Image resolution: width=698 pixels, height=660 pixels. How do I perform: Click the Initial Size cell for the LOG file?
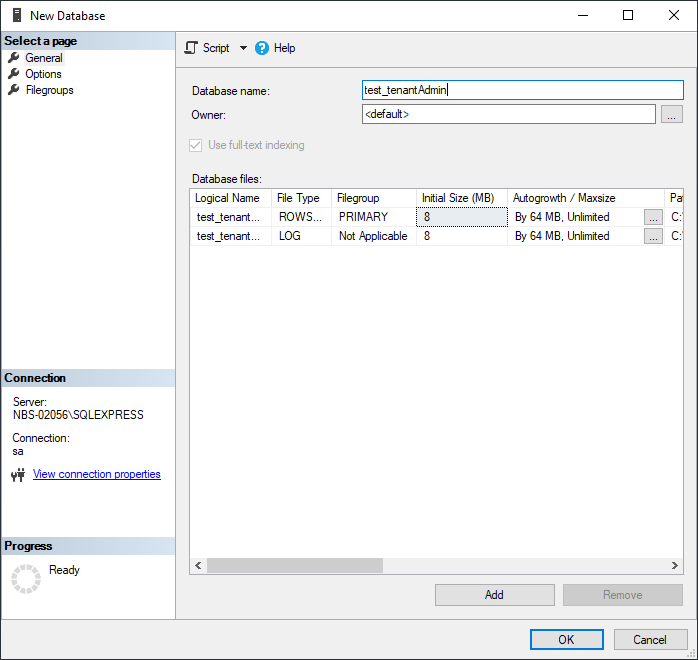point(461,236)
